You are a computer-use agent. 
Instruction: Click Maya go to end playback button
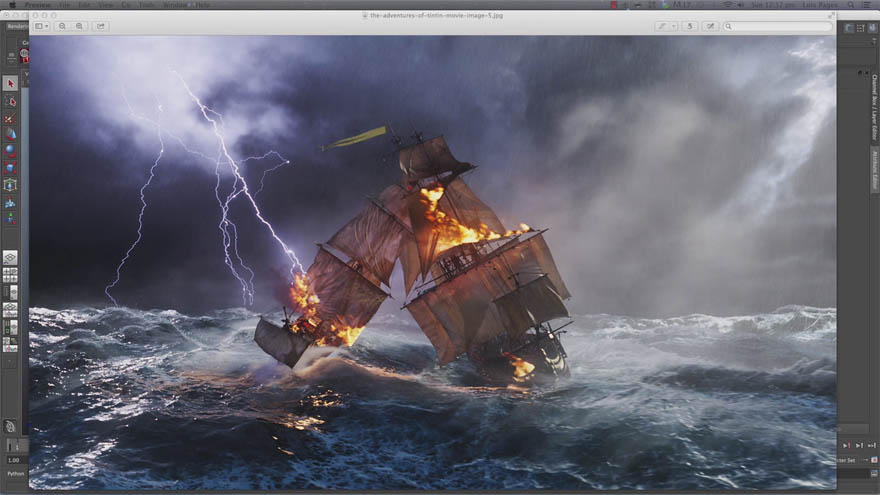pyautogui.click(x=872, y=446)
